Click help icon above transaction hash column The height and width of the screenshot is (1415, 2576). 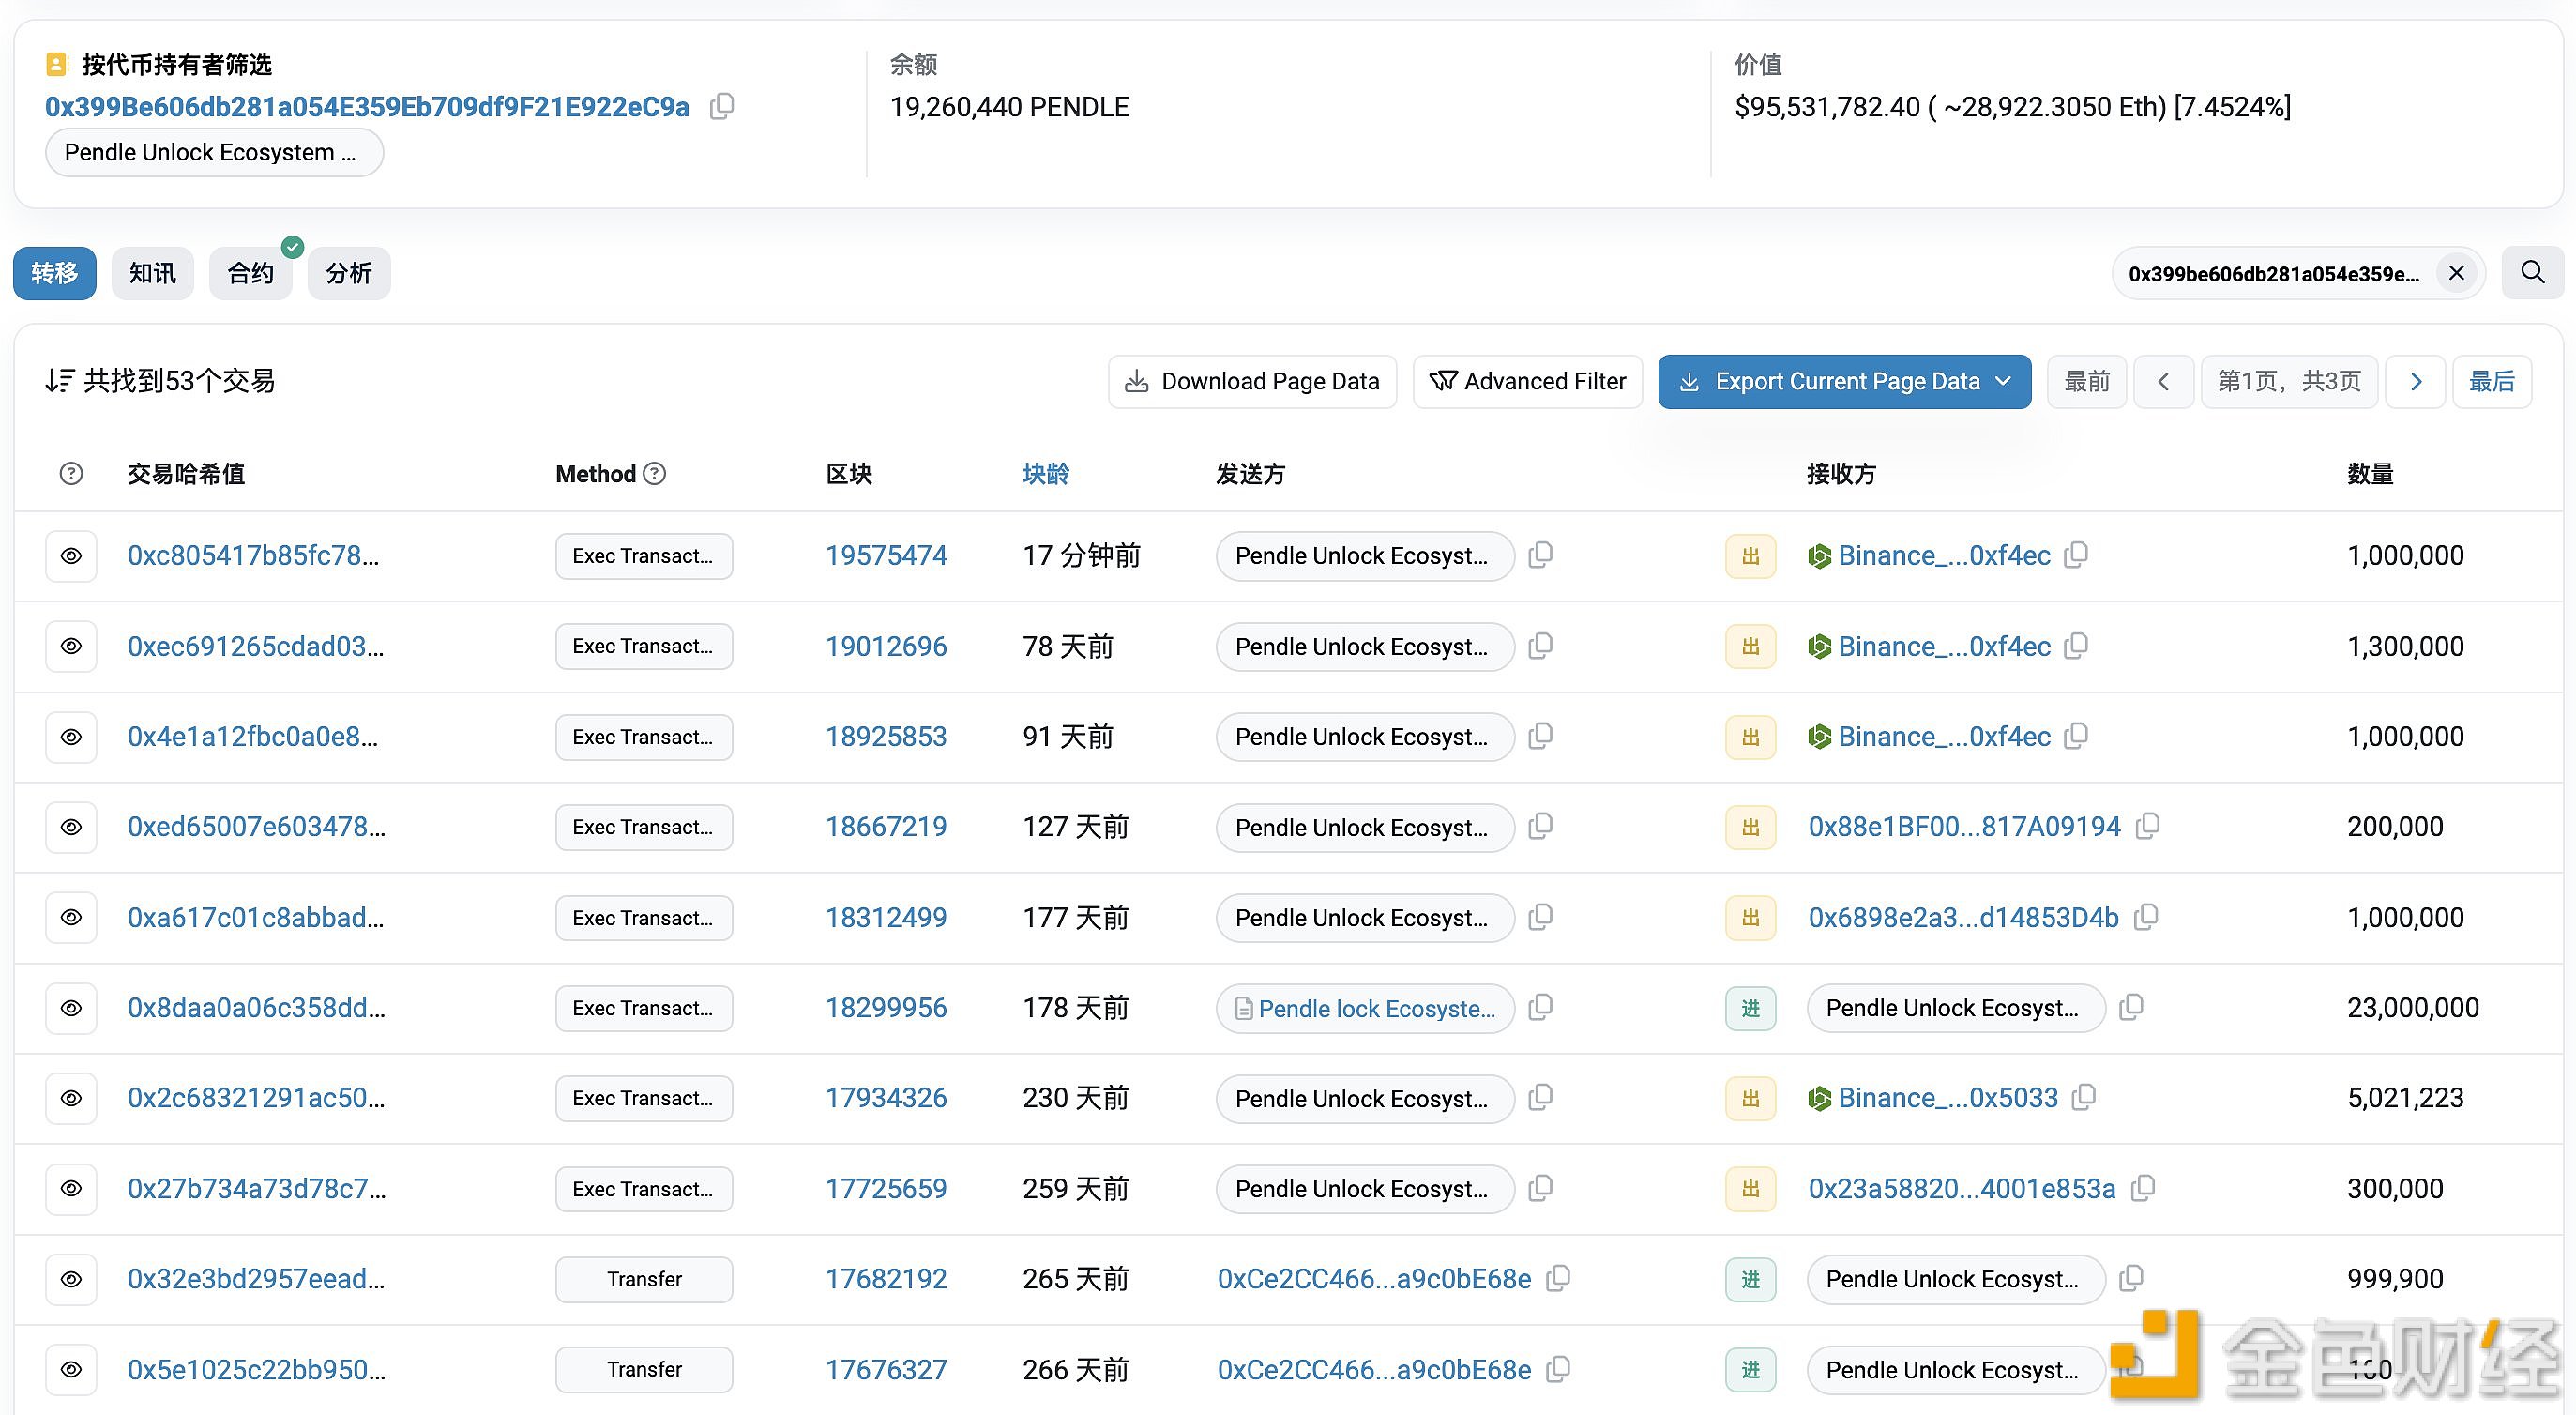tap(71, 473)
